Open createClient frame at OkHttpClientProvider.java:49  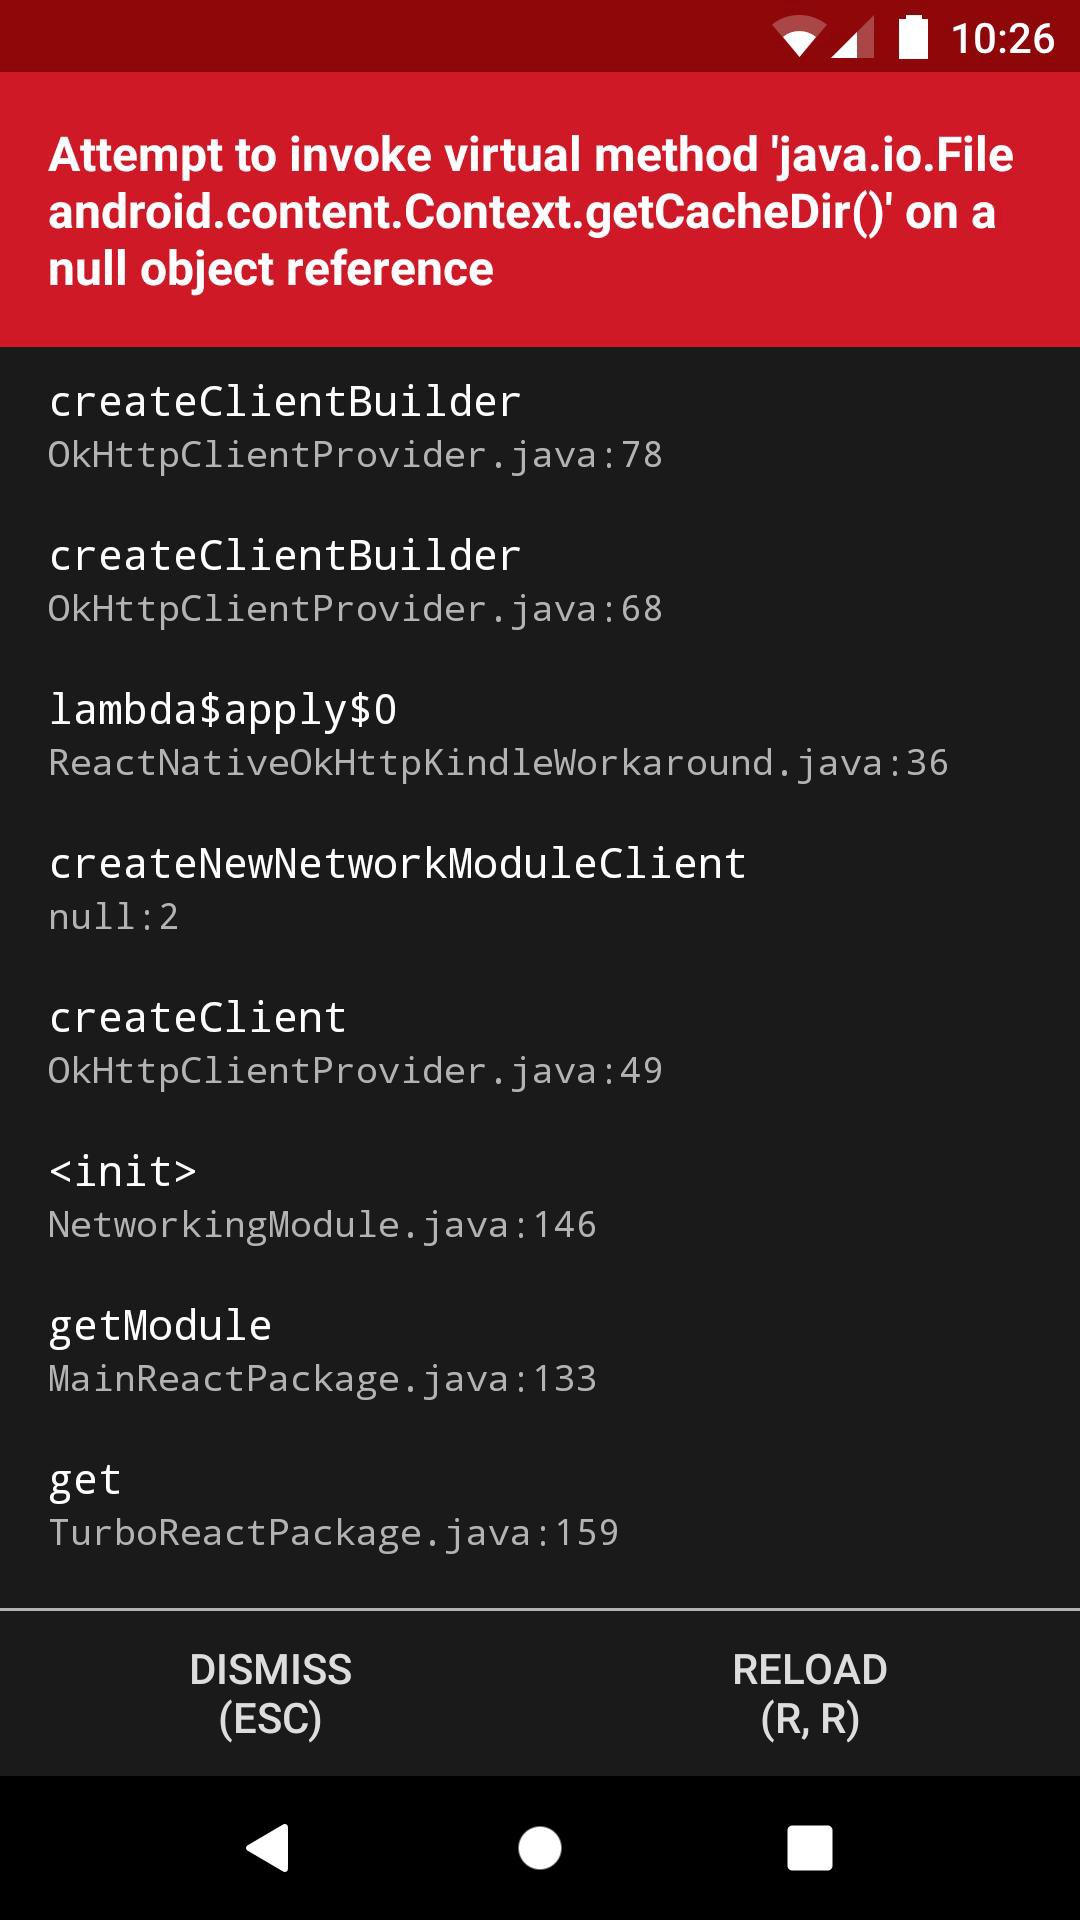tap(355, 1043)
